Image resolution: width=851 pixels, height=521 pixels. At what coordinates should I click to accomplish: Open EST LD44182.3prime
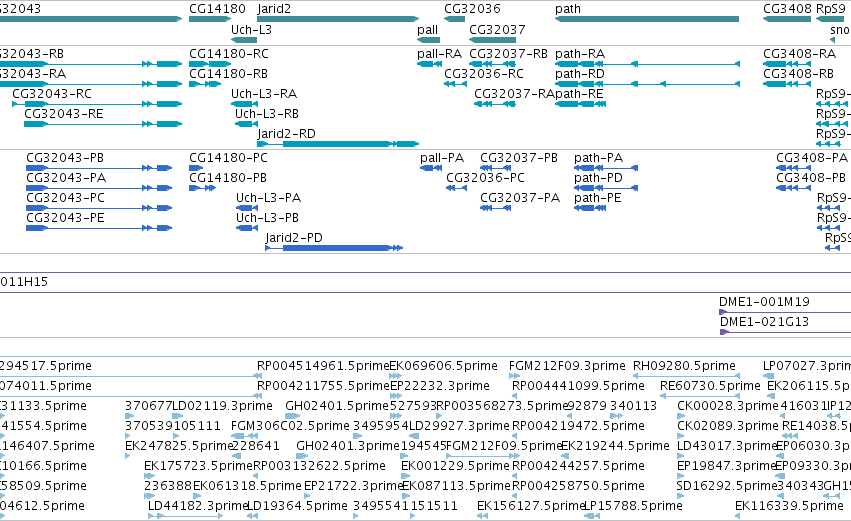tap(198, 507)
